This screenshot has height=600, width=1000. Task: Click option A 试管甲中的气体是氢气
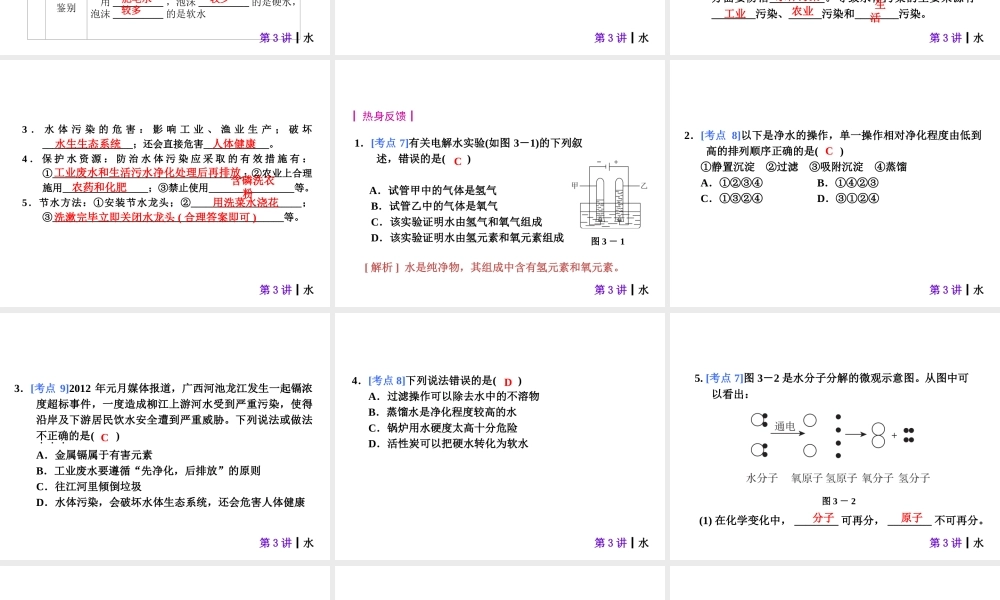point(432,191)
